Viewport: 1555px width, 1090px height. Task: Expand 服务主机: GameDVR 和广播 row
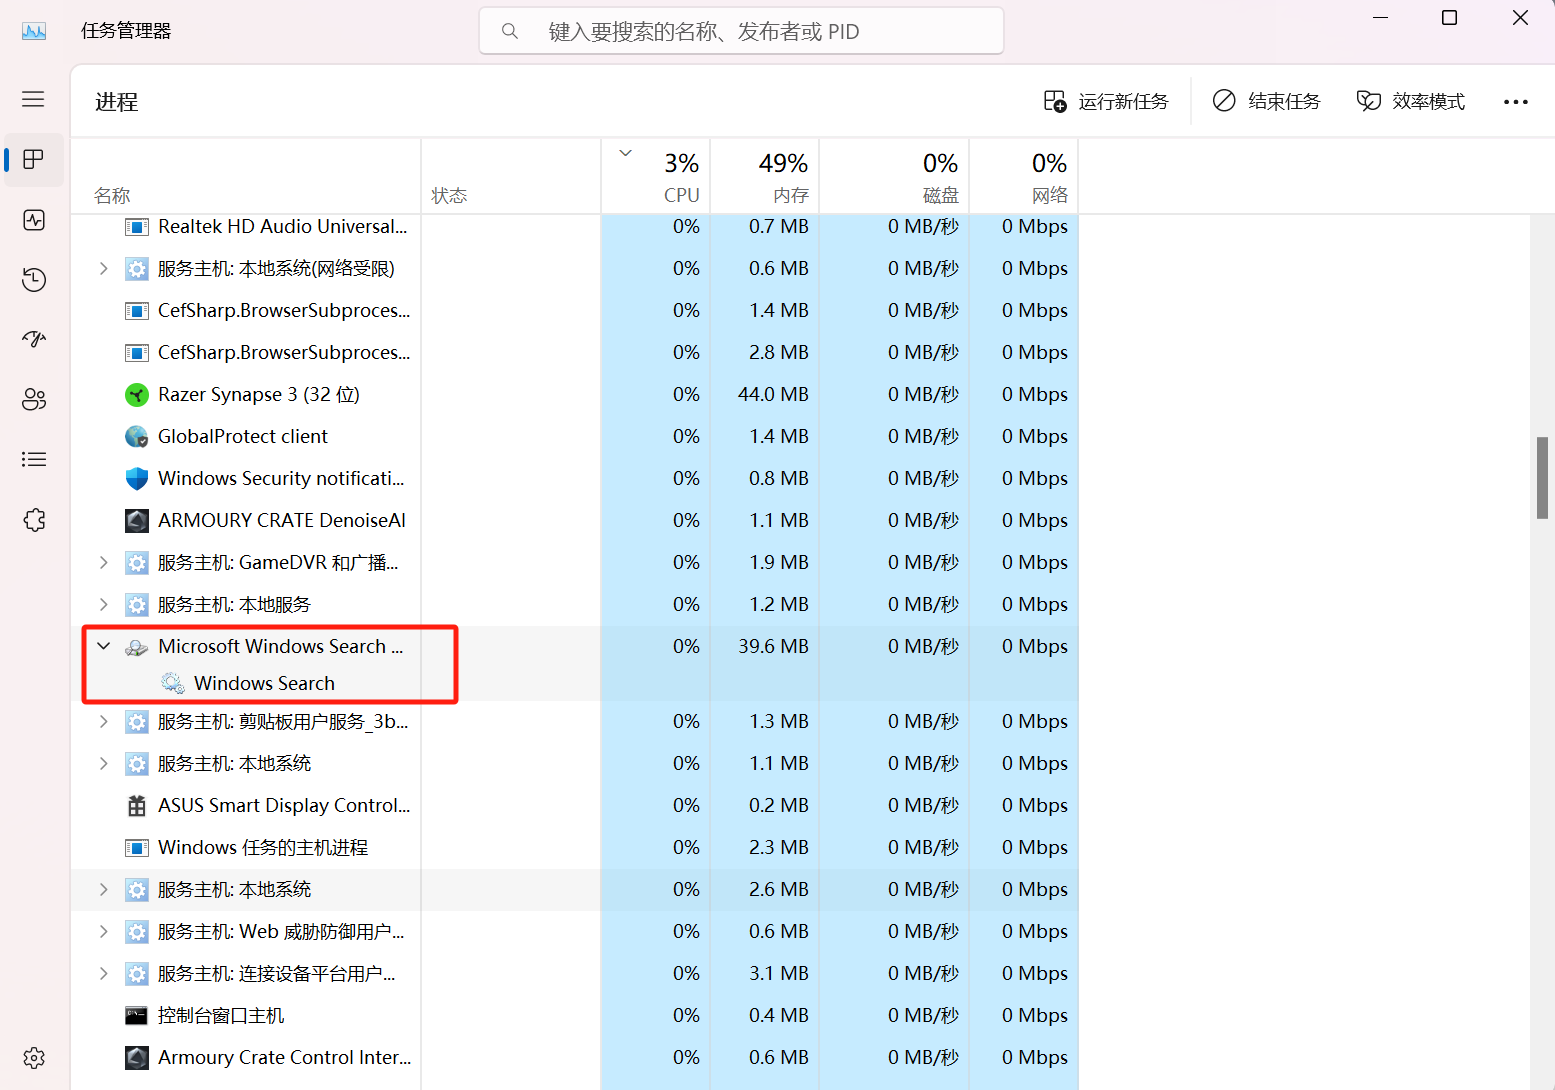click(103, 563)
